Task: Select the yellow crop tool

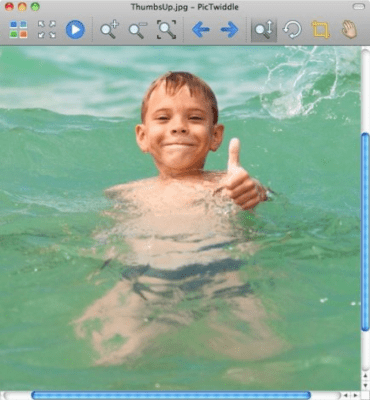Action: [x=320, y=30]
